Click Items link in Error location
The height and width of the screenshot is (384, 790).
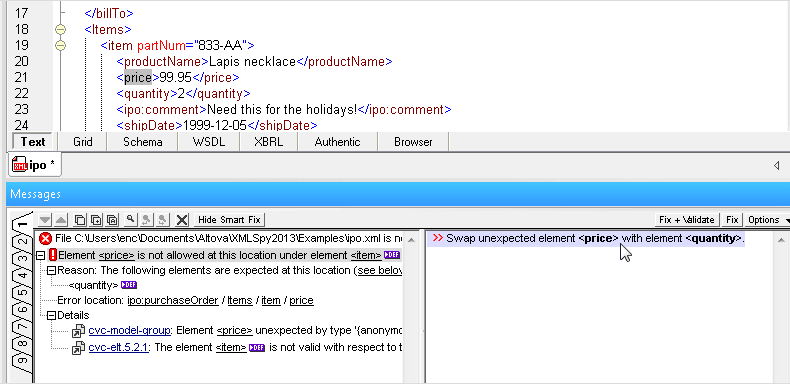(240, 300)
